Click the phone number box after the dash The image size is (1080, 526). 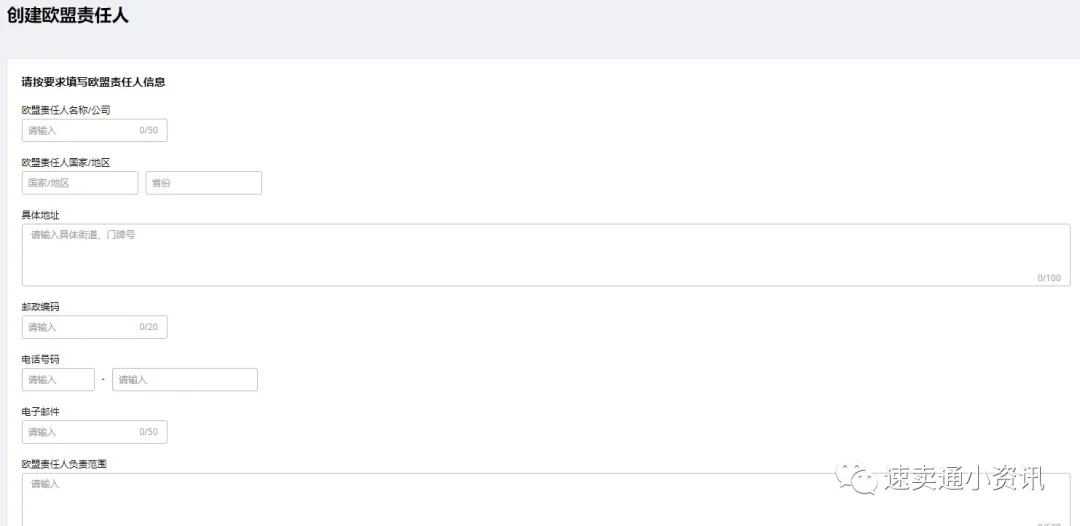(185, 379)
